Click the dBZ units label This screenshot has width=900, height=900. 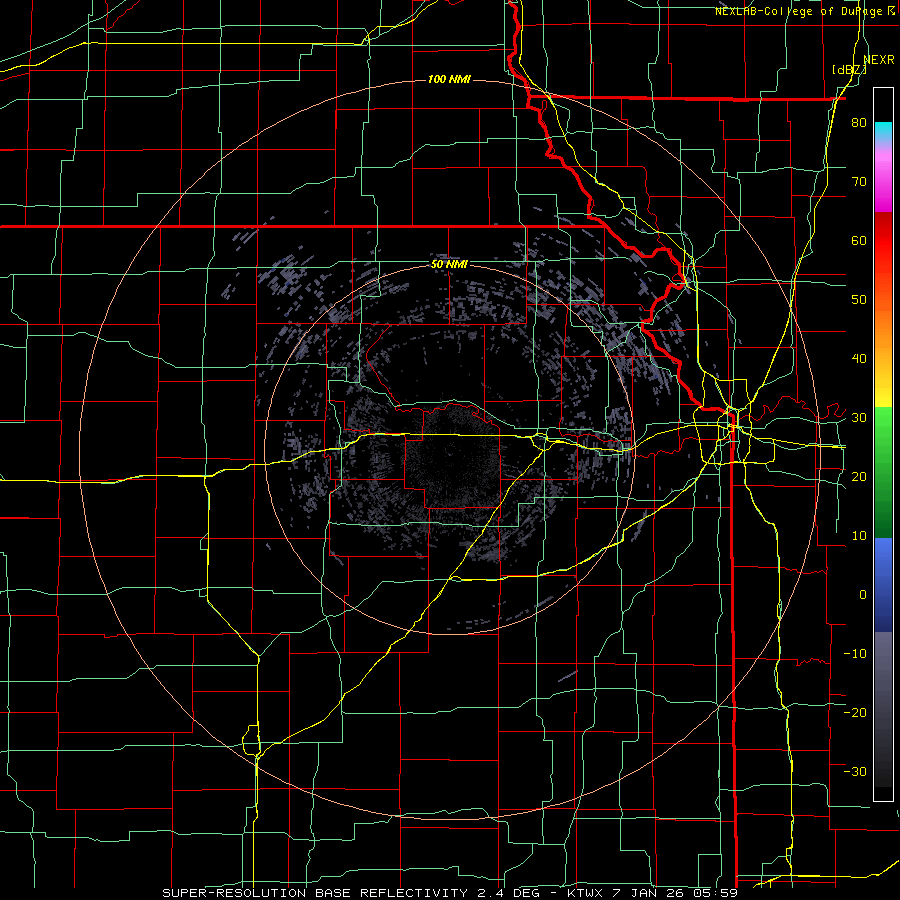pyautogui.click(x=849, y=70)
